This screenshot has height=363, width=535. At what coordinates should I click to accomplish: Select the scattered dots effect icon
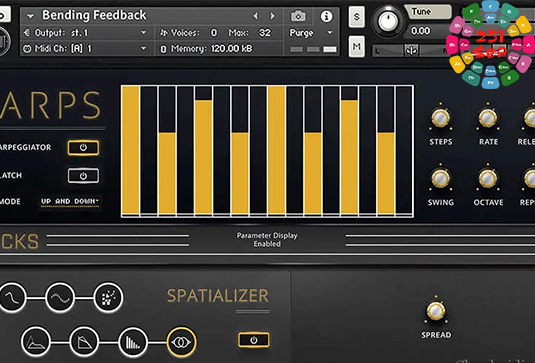click(108, 297)
